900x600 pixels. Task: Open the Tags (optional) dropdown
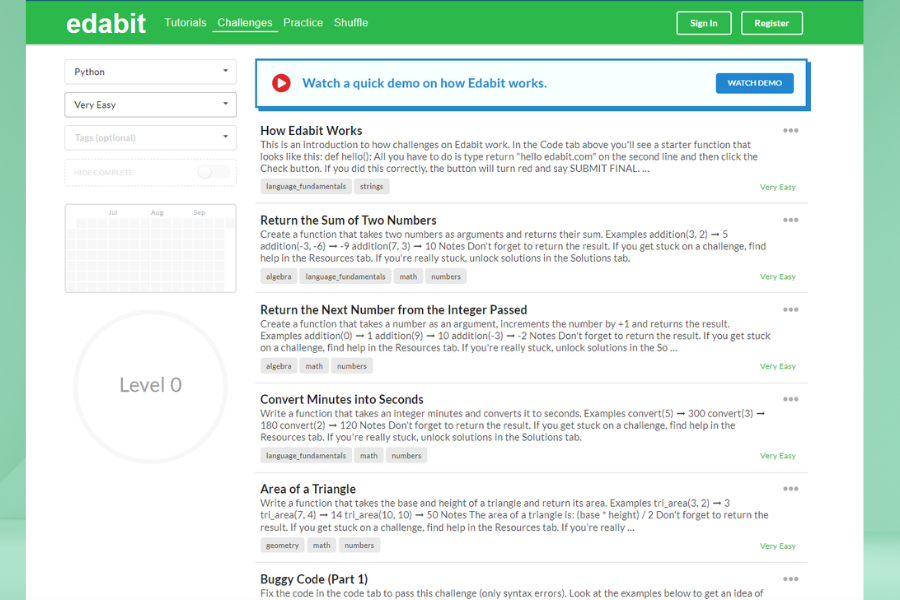click(150, 138)
